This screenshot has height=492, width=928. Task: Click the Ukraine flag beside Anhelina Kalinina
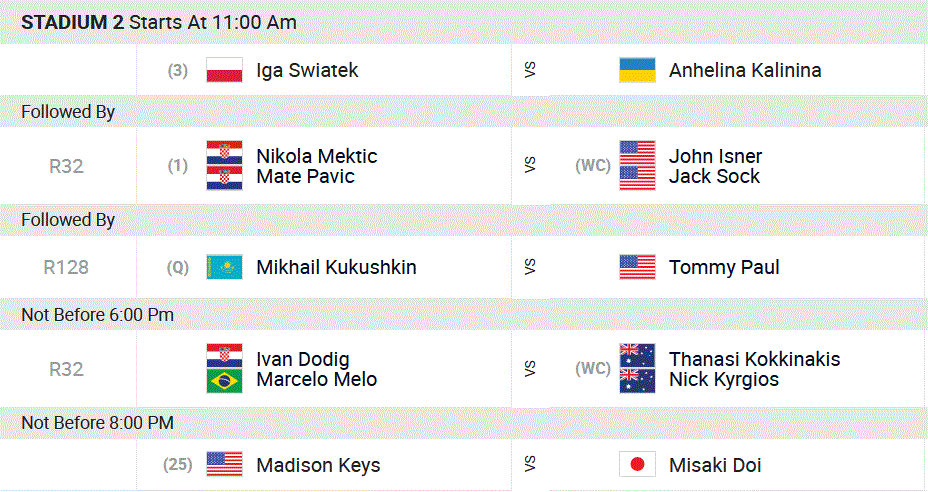[637, 70]
